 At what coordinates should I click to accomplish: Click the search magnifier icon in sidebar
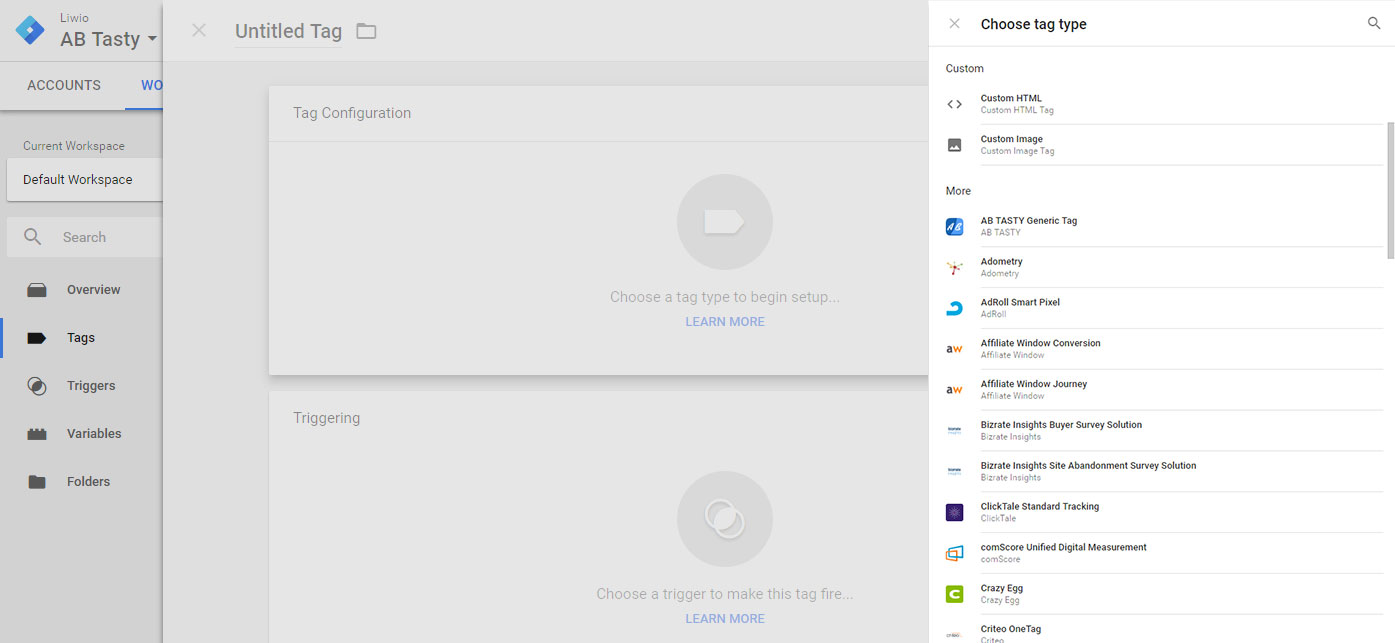tap(33, 237)
